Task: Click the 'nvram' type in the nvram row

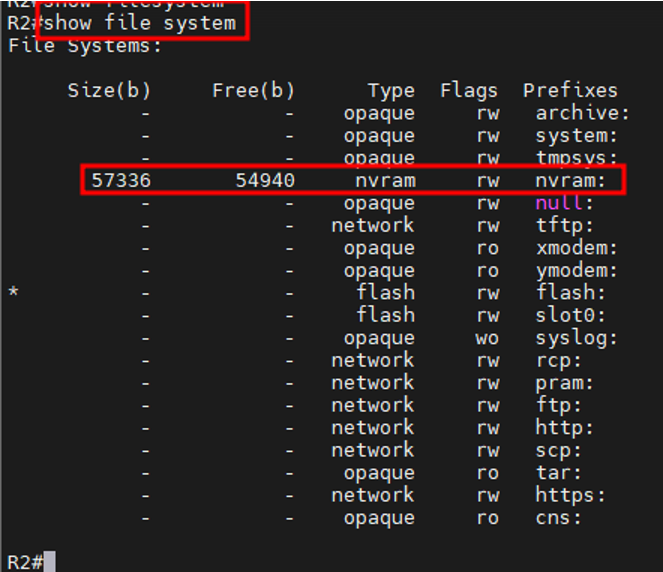Action: coord(386,181)
